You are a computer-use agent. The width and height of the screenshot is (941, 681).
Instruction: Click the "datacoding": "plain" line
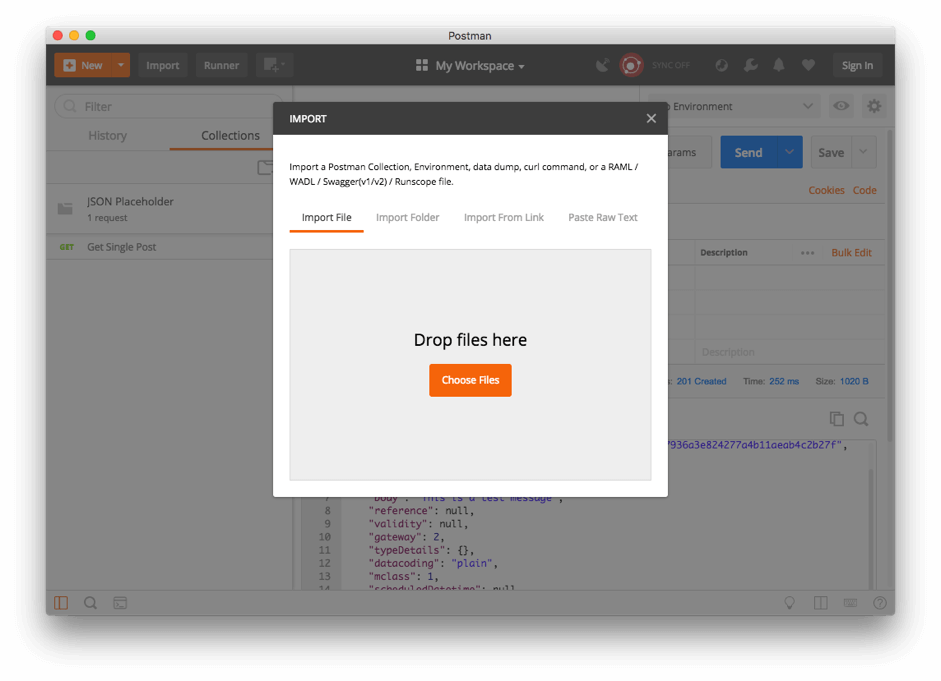click(433, 563)
